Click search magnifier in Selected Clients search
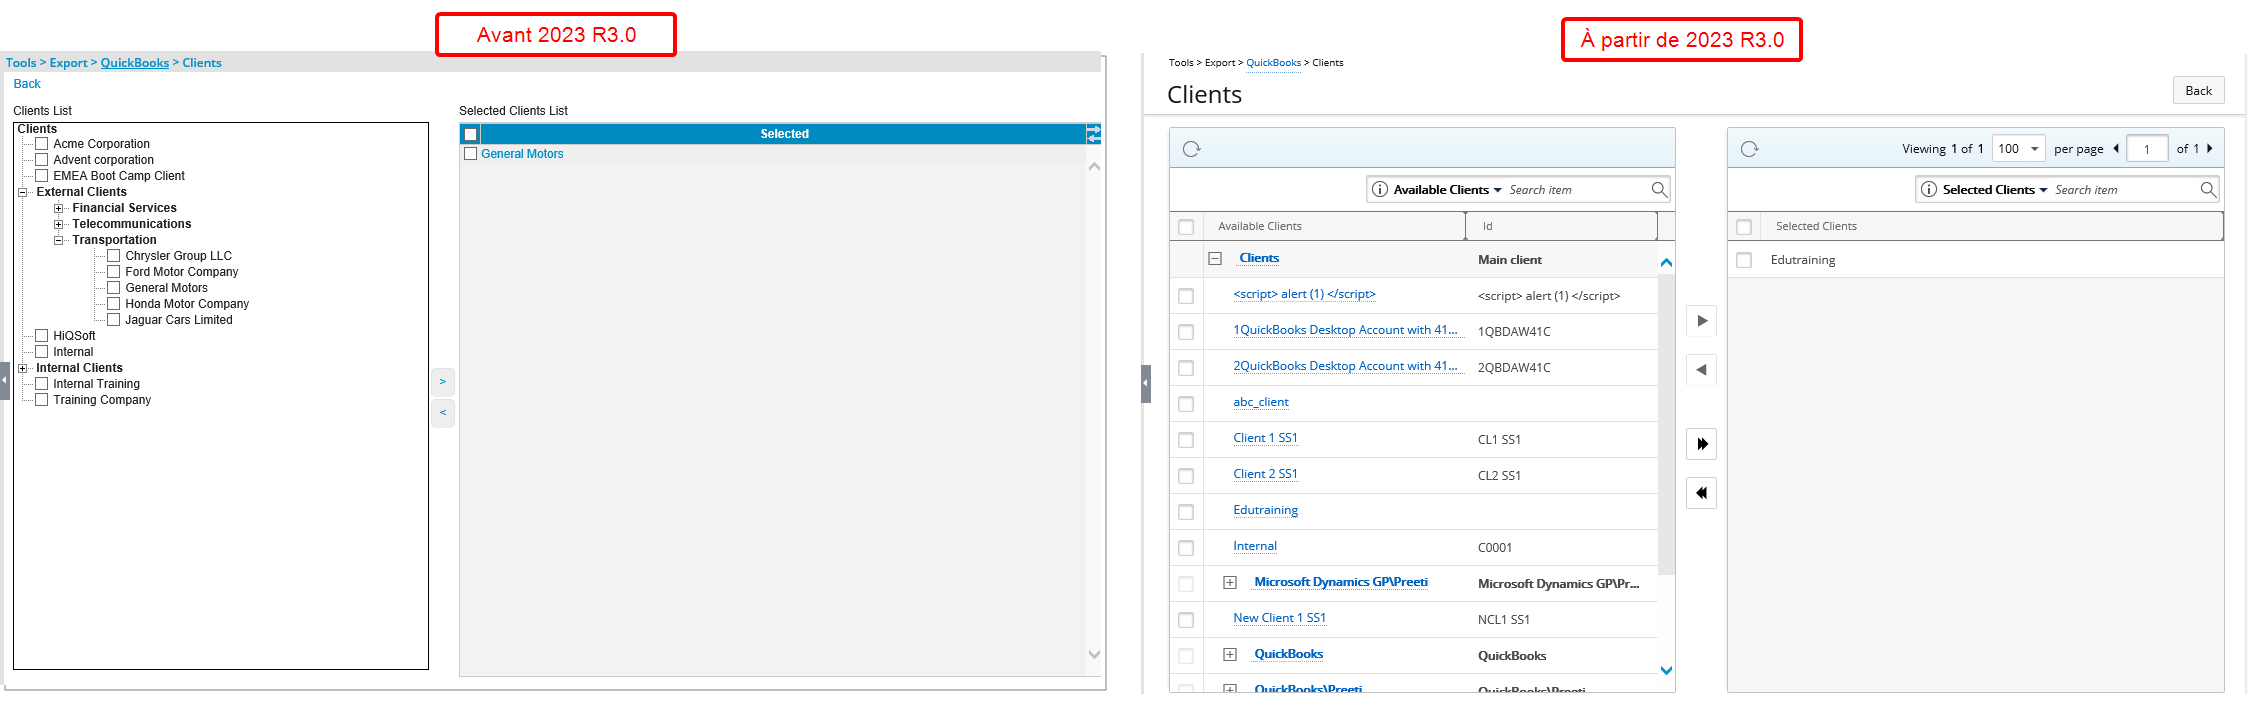This screenshot has height=706, width=2260. (2208, 189)
